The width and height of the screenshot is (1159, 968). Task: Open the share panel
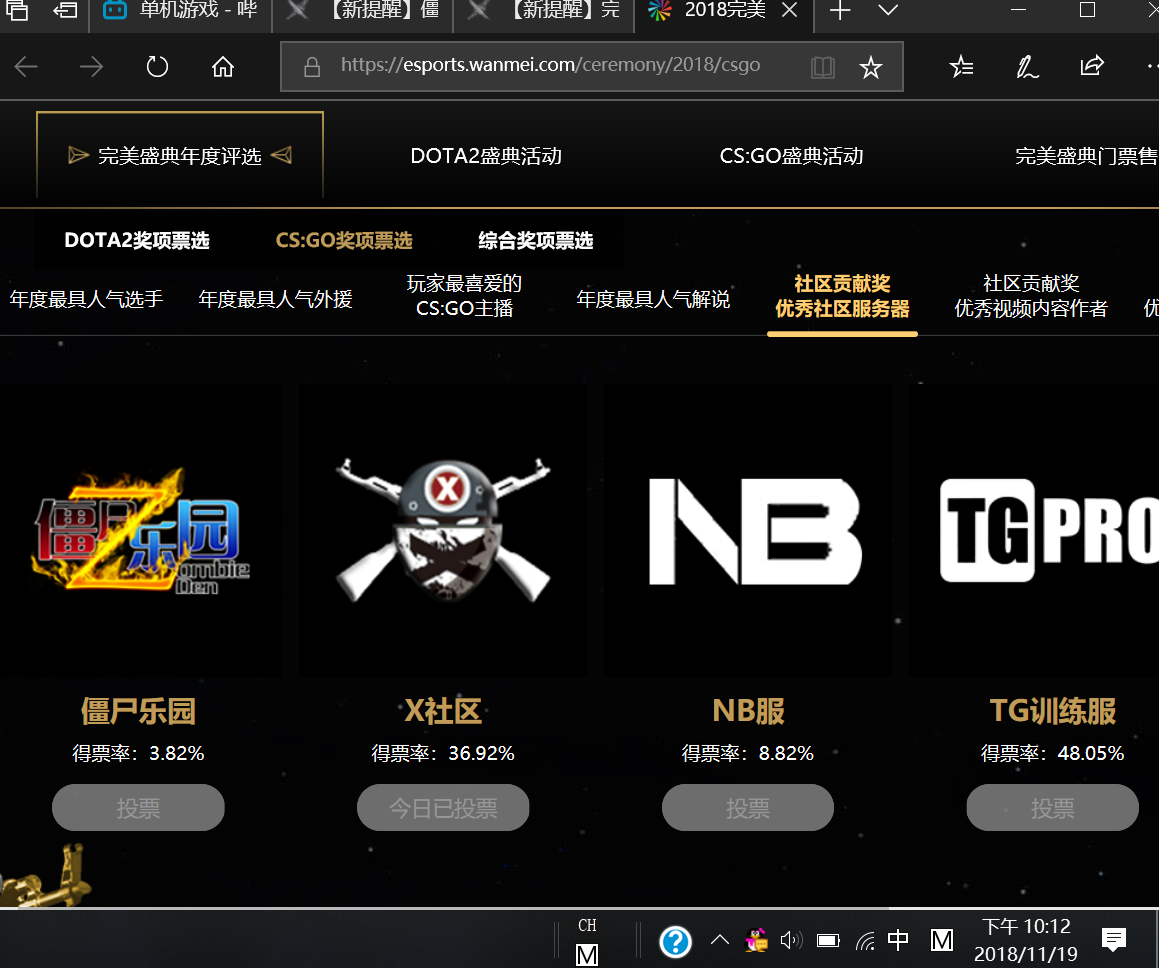(x=1091, y=66)
